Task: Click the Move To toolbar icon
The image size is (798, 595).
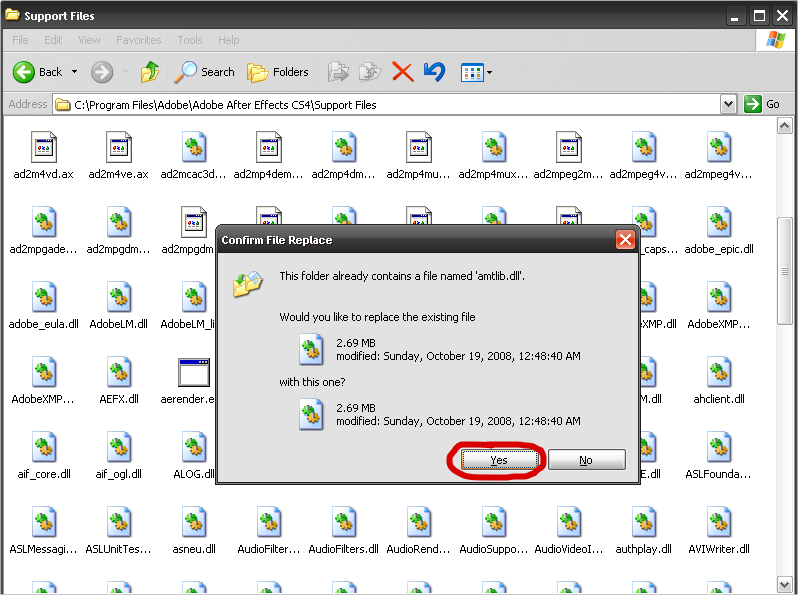Action: [338, 72]
